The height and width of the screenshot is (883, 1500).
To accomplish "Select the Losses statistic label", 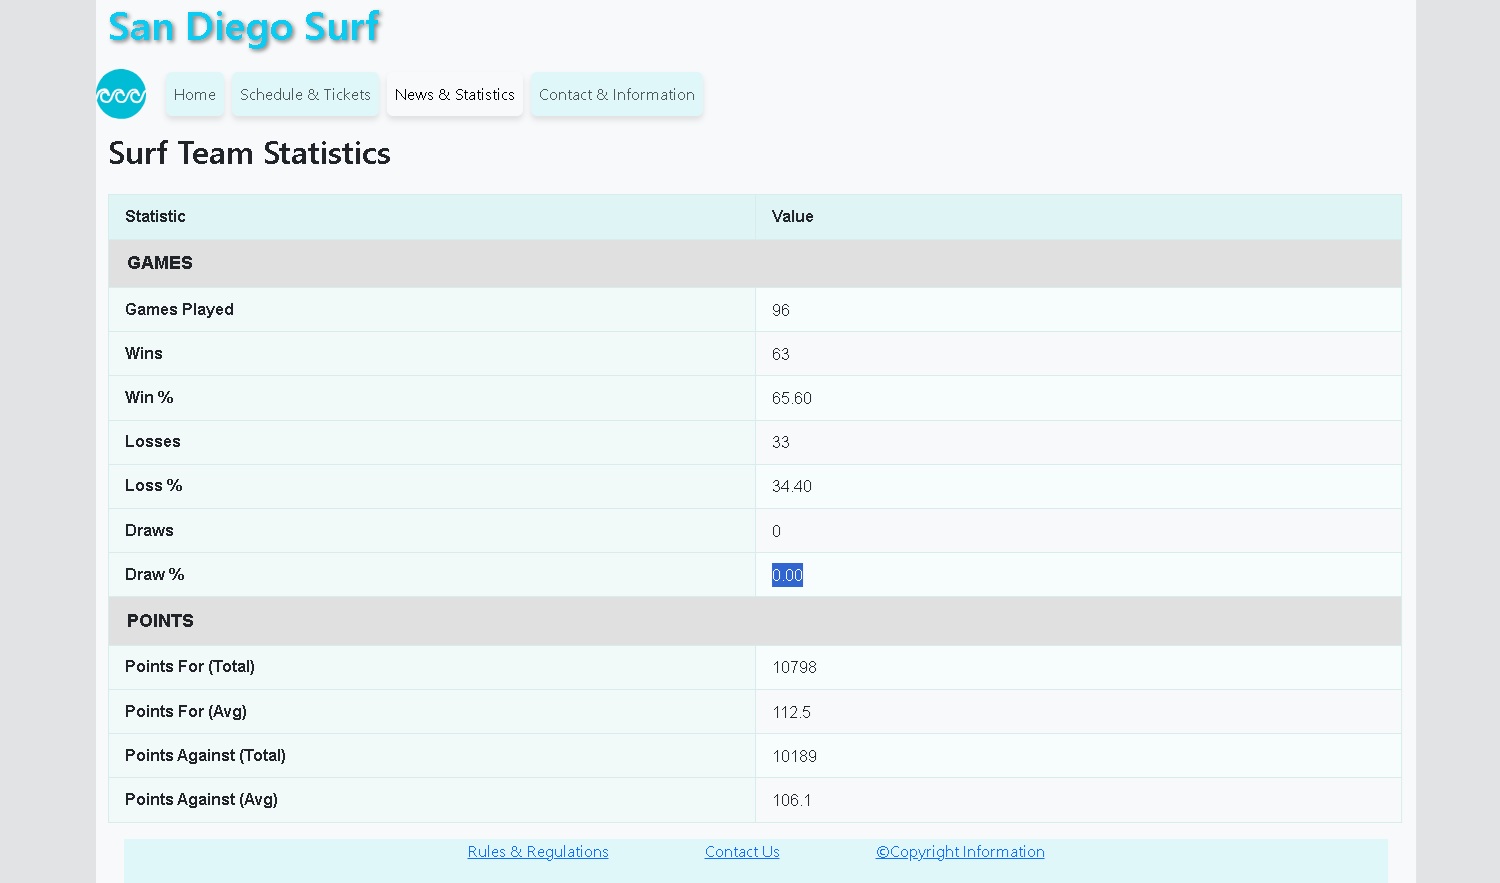I will pos(152,441).
